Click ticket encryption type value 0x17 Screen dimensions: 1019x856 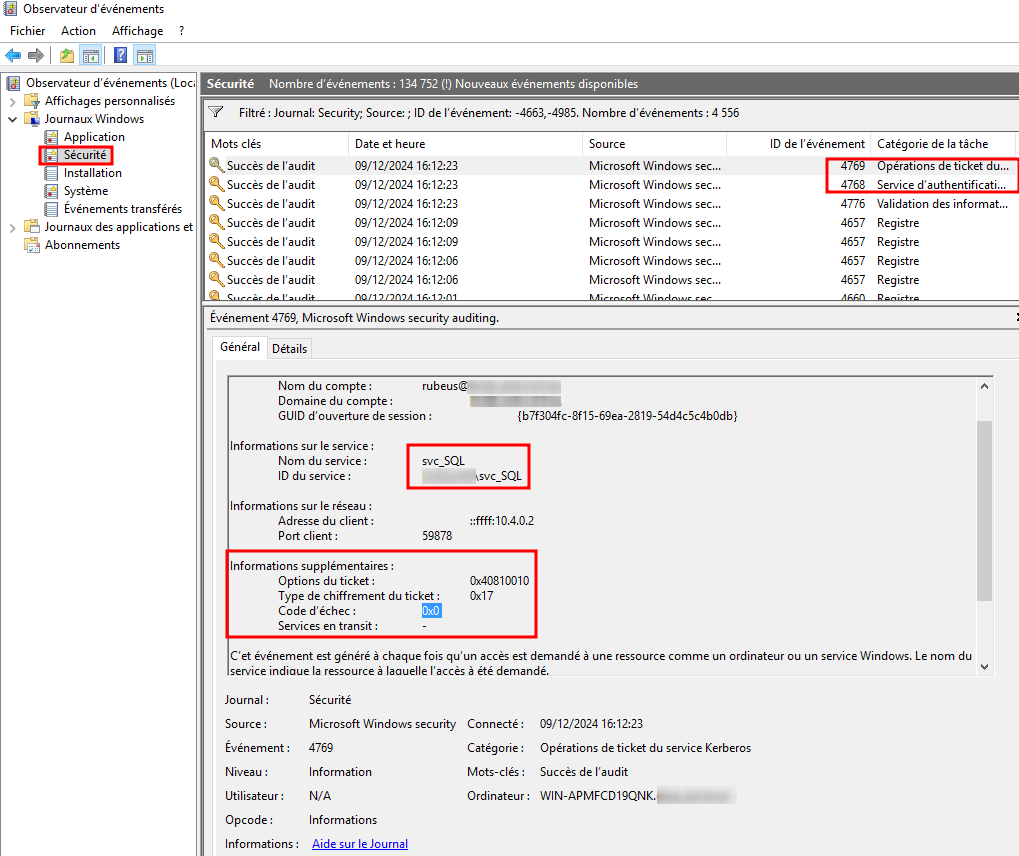[x=482, y=596]
